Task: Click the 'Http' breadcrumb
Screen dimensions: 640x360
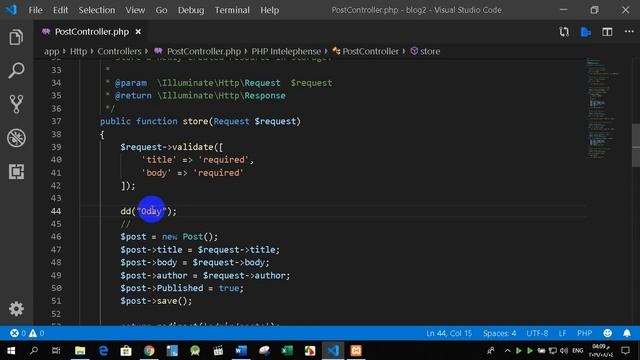Action: [x=78, y=51]
